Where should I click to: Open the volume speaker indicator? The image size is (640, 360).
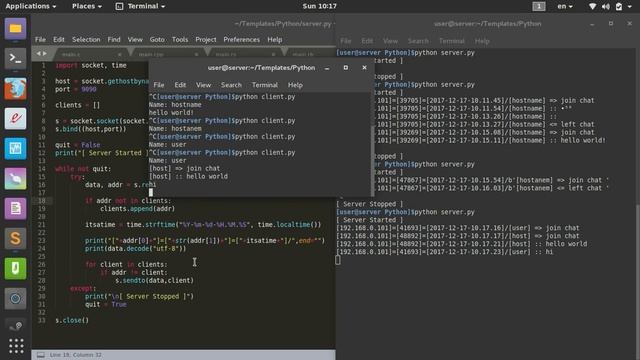pyautogui.click(x=606, y=6)
